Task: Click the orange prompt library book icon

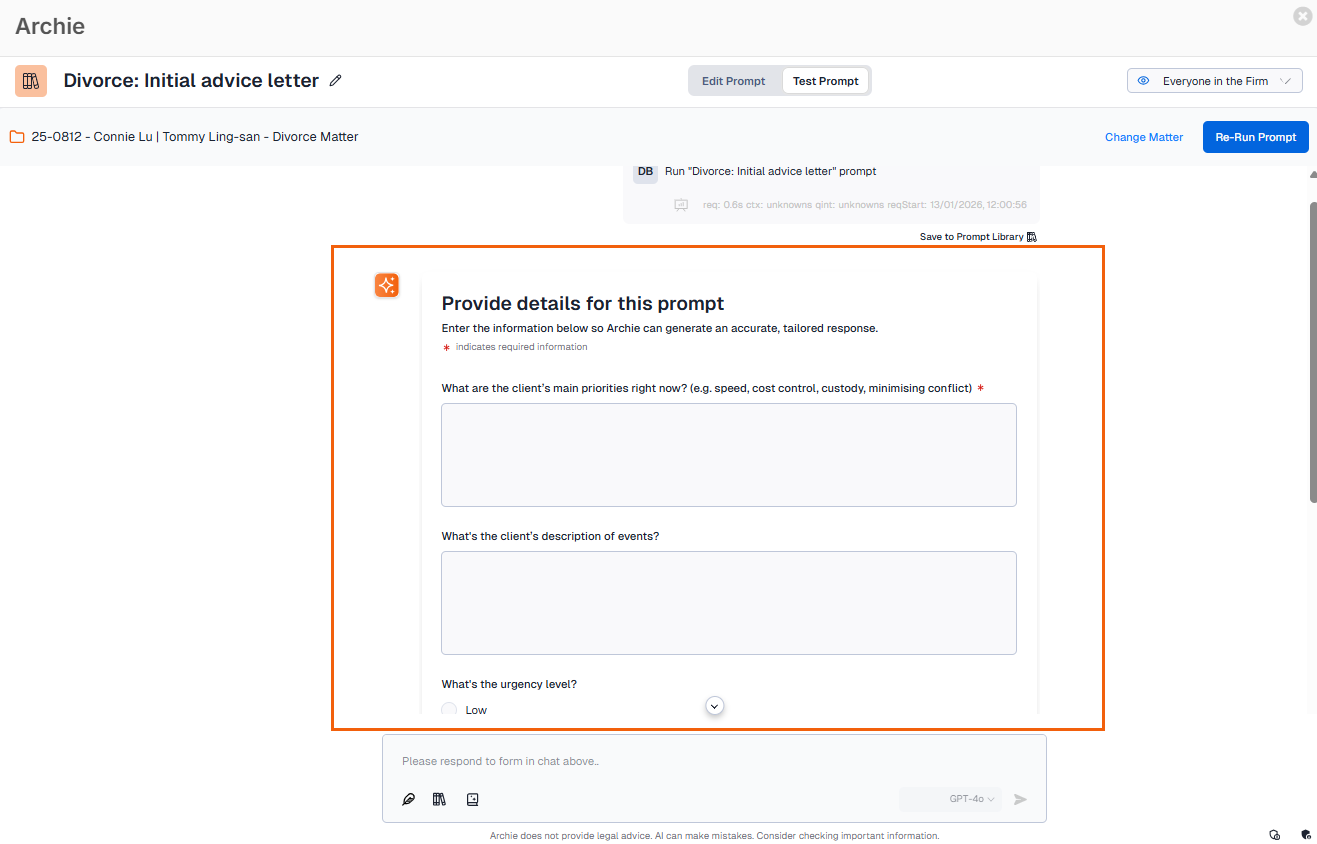Action: [31, 81]
